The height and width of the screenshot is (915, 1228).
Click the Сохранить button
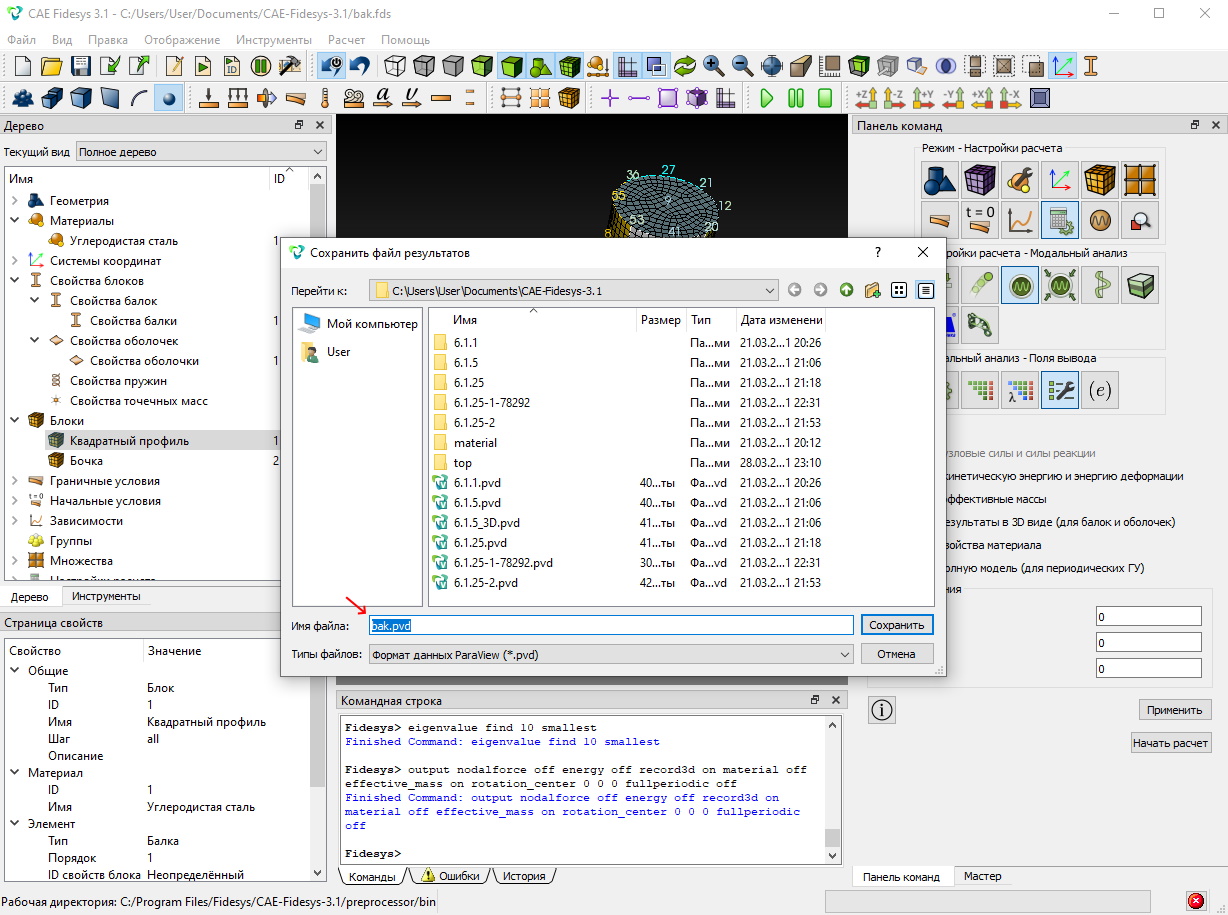click(x=897, y=625)
